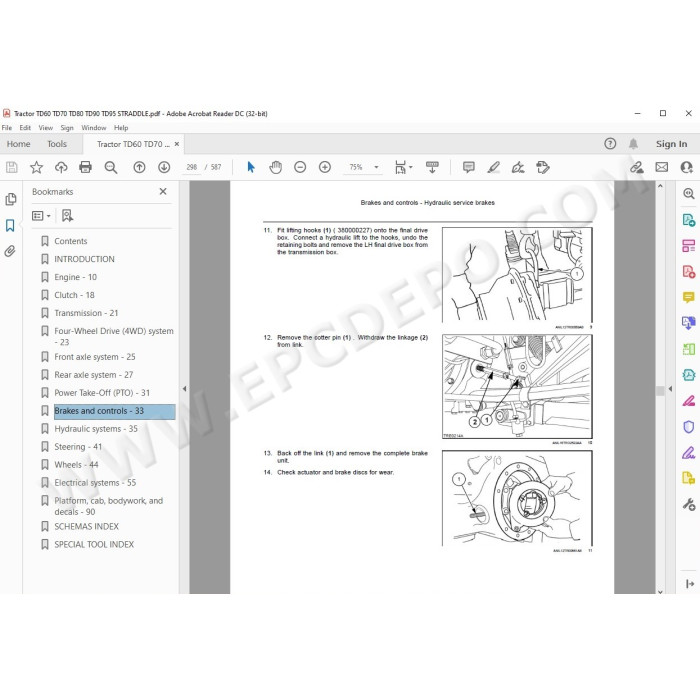The width and height of the screenshot is (700, 700).
Task: Open the Edit menu
Action: click(x=25, y=128)
